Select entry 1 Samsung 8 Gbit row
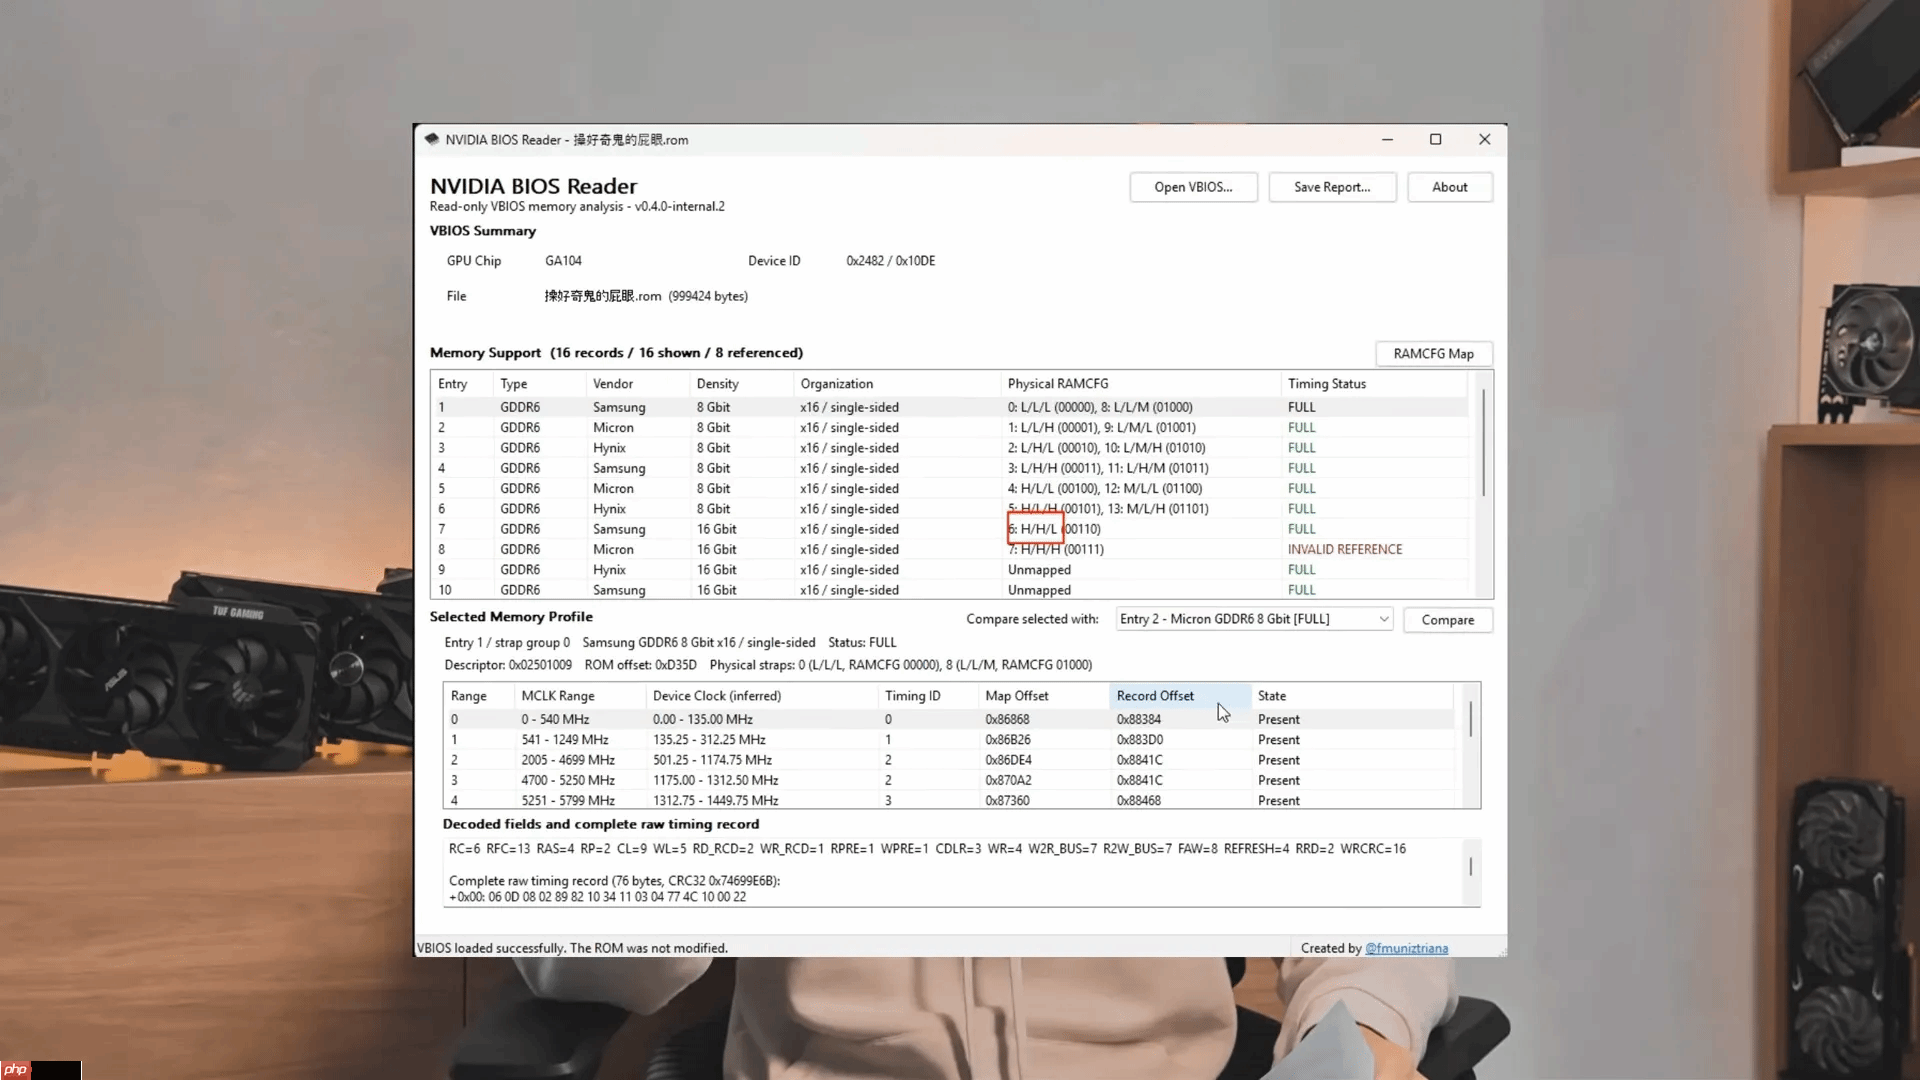Viewport: 1920px width, 1080px height. point(950,407)
